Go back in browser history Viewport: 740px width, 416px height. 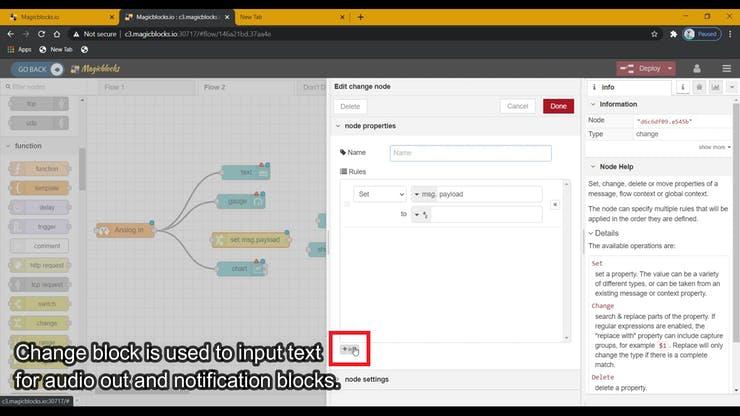pos(10,34)
